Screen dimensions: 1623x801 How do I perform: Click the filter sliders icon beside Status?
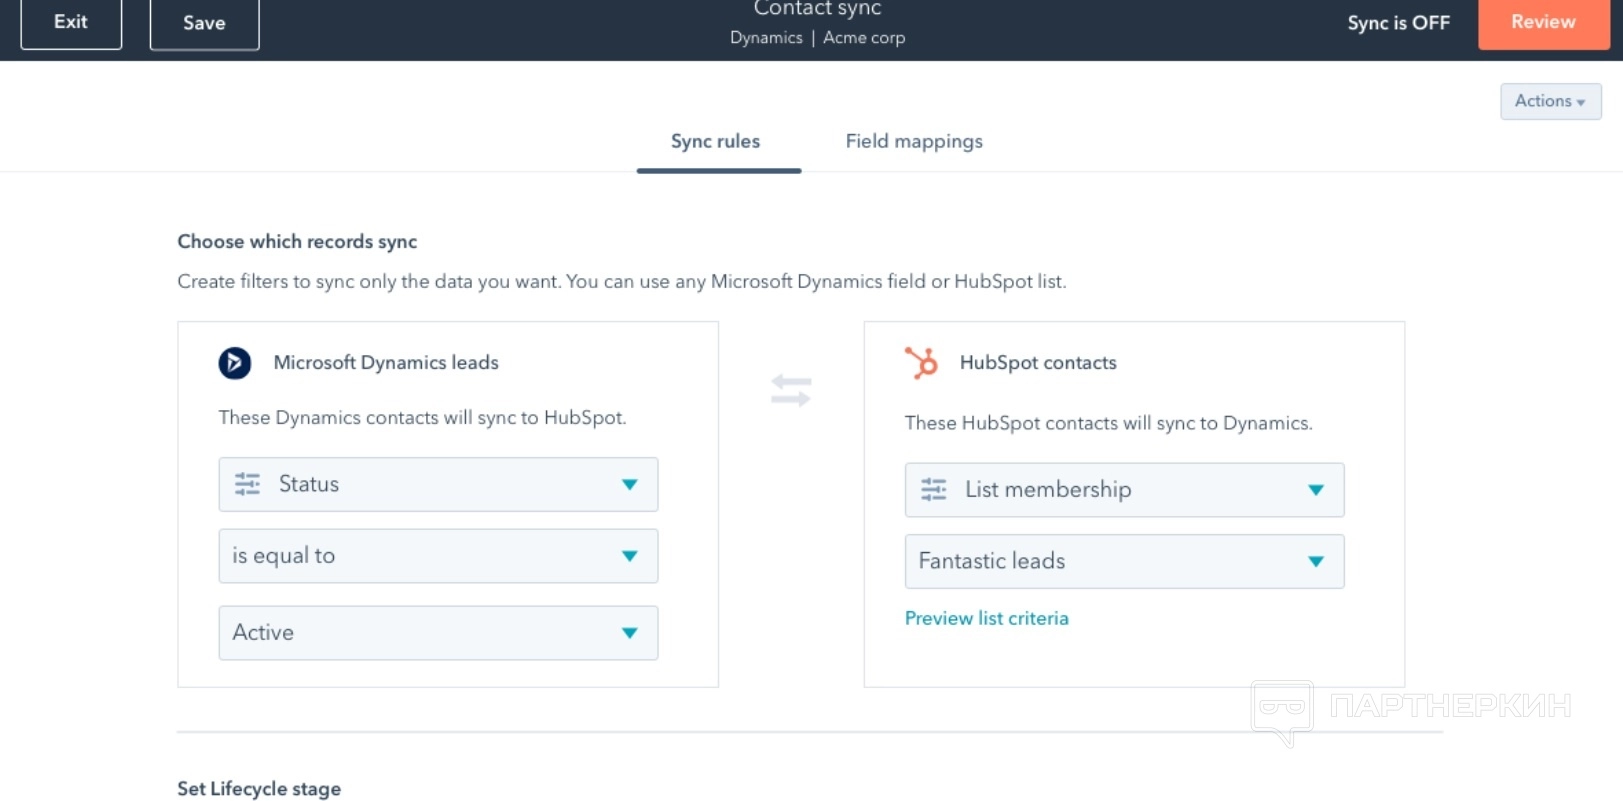click(x=247, y=484)
